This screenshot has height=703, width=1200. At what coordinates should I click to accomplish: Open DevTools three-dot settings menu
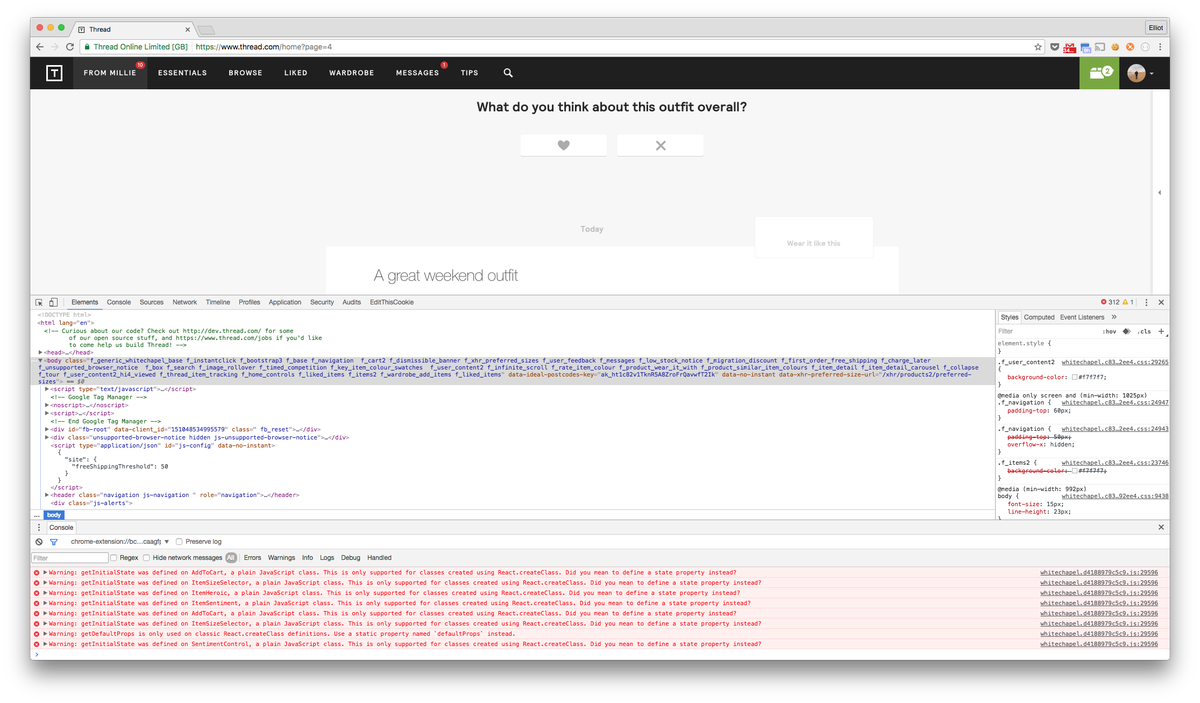tap(1147, 302)
